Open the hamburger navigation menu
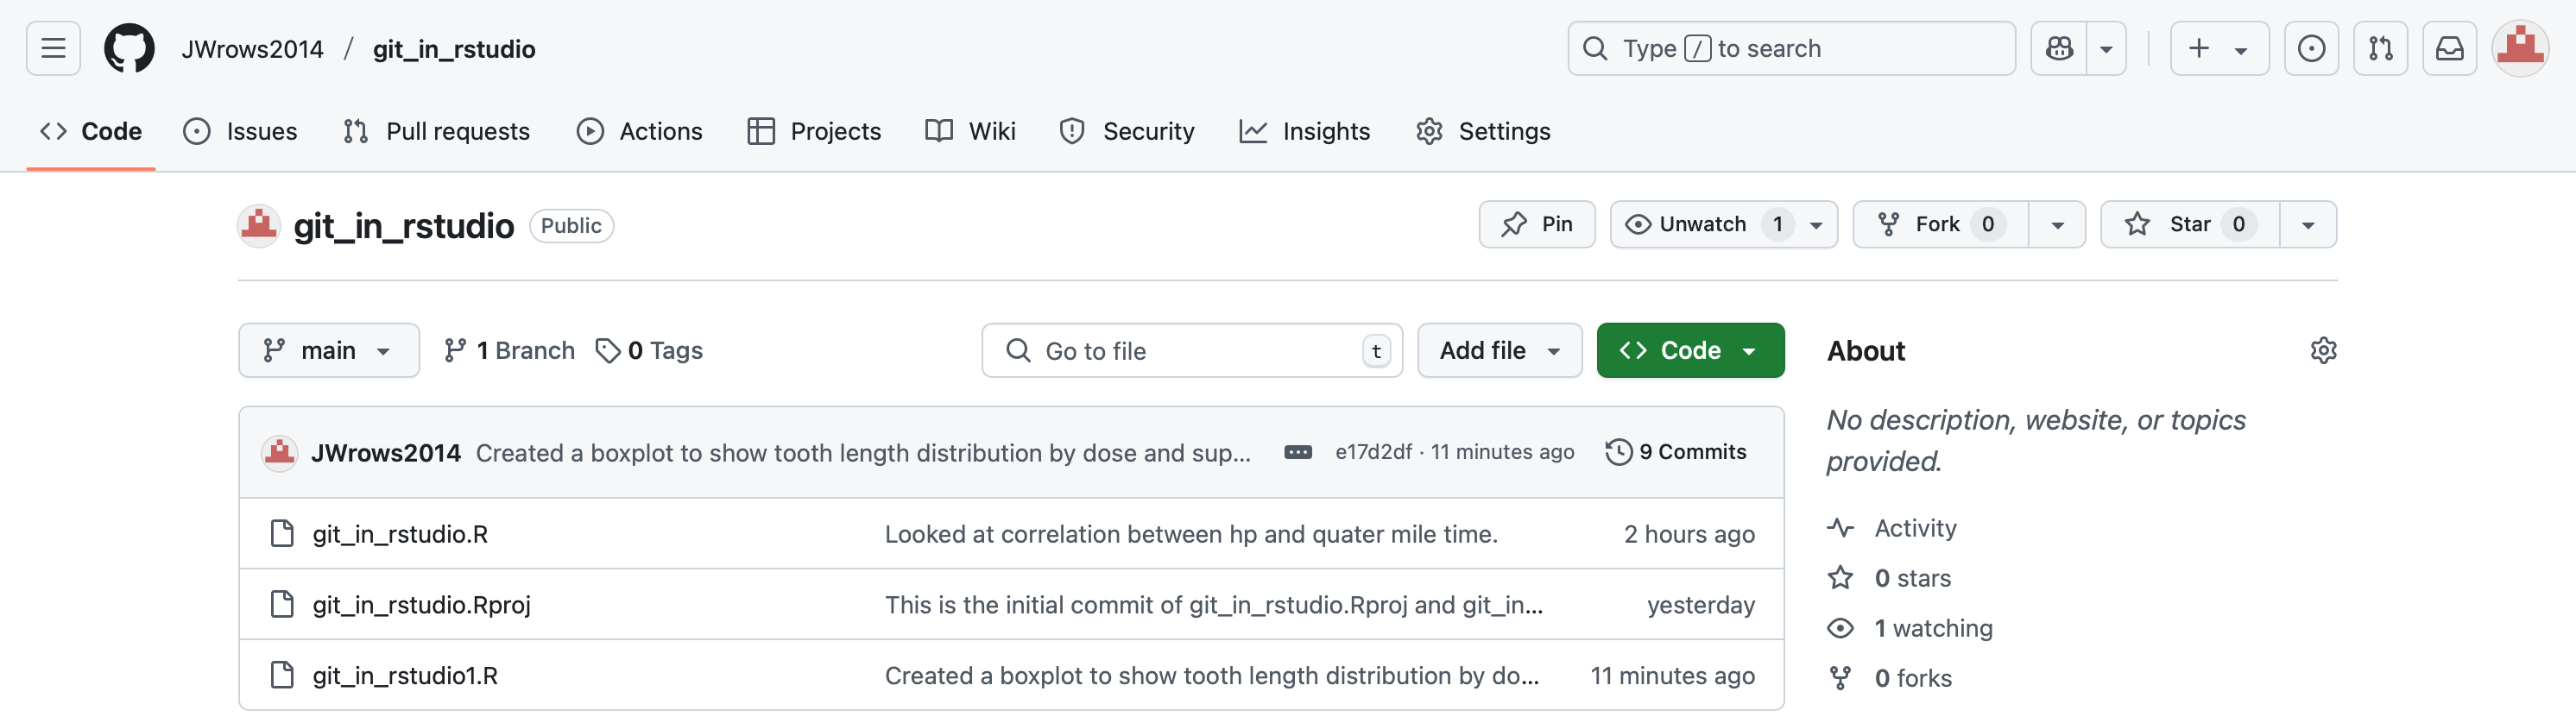The image size is (2576, 723). (x=53, y=48)
